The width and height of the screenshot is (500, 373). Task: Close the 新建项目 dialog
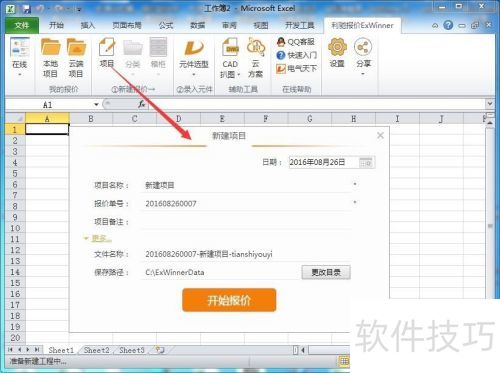tap(380, 135)
